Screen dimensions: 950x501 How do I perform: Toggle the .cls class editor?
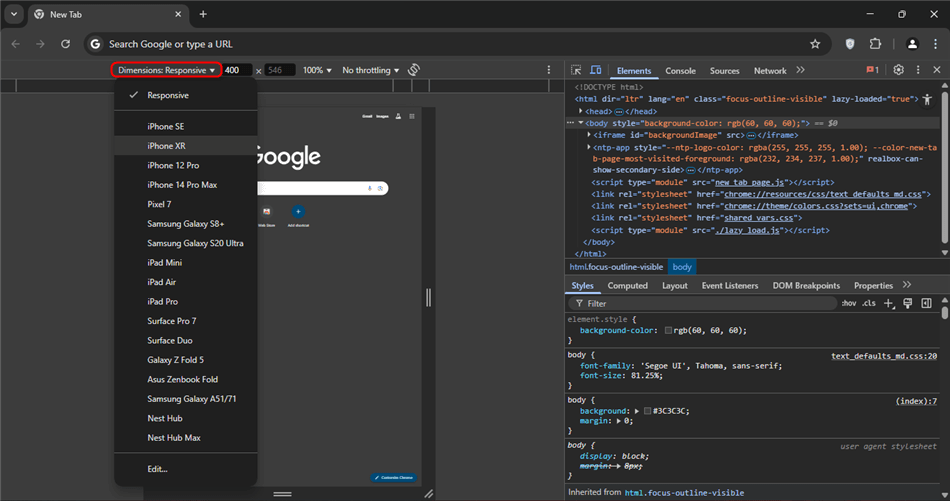point(869,303)
